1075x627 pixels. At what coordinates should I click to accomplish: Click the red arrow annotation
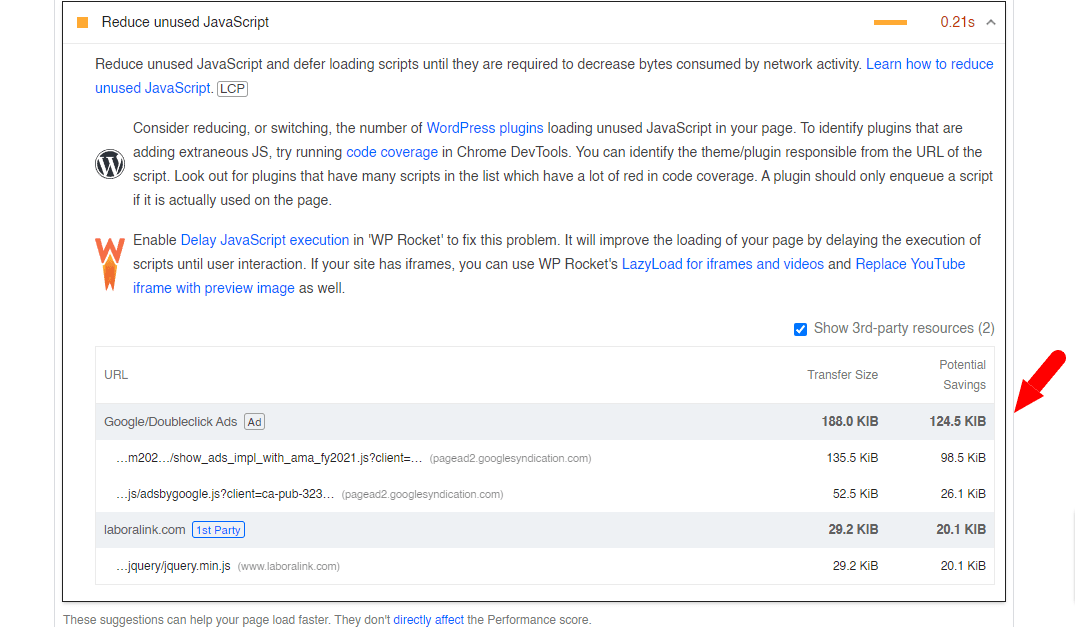coord(1039,381)
